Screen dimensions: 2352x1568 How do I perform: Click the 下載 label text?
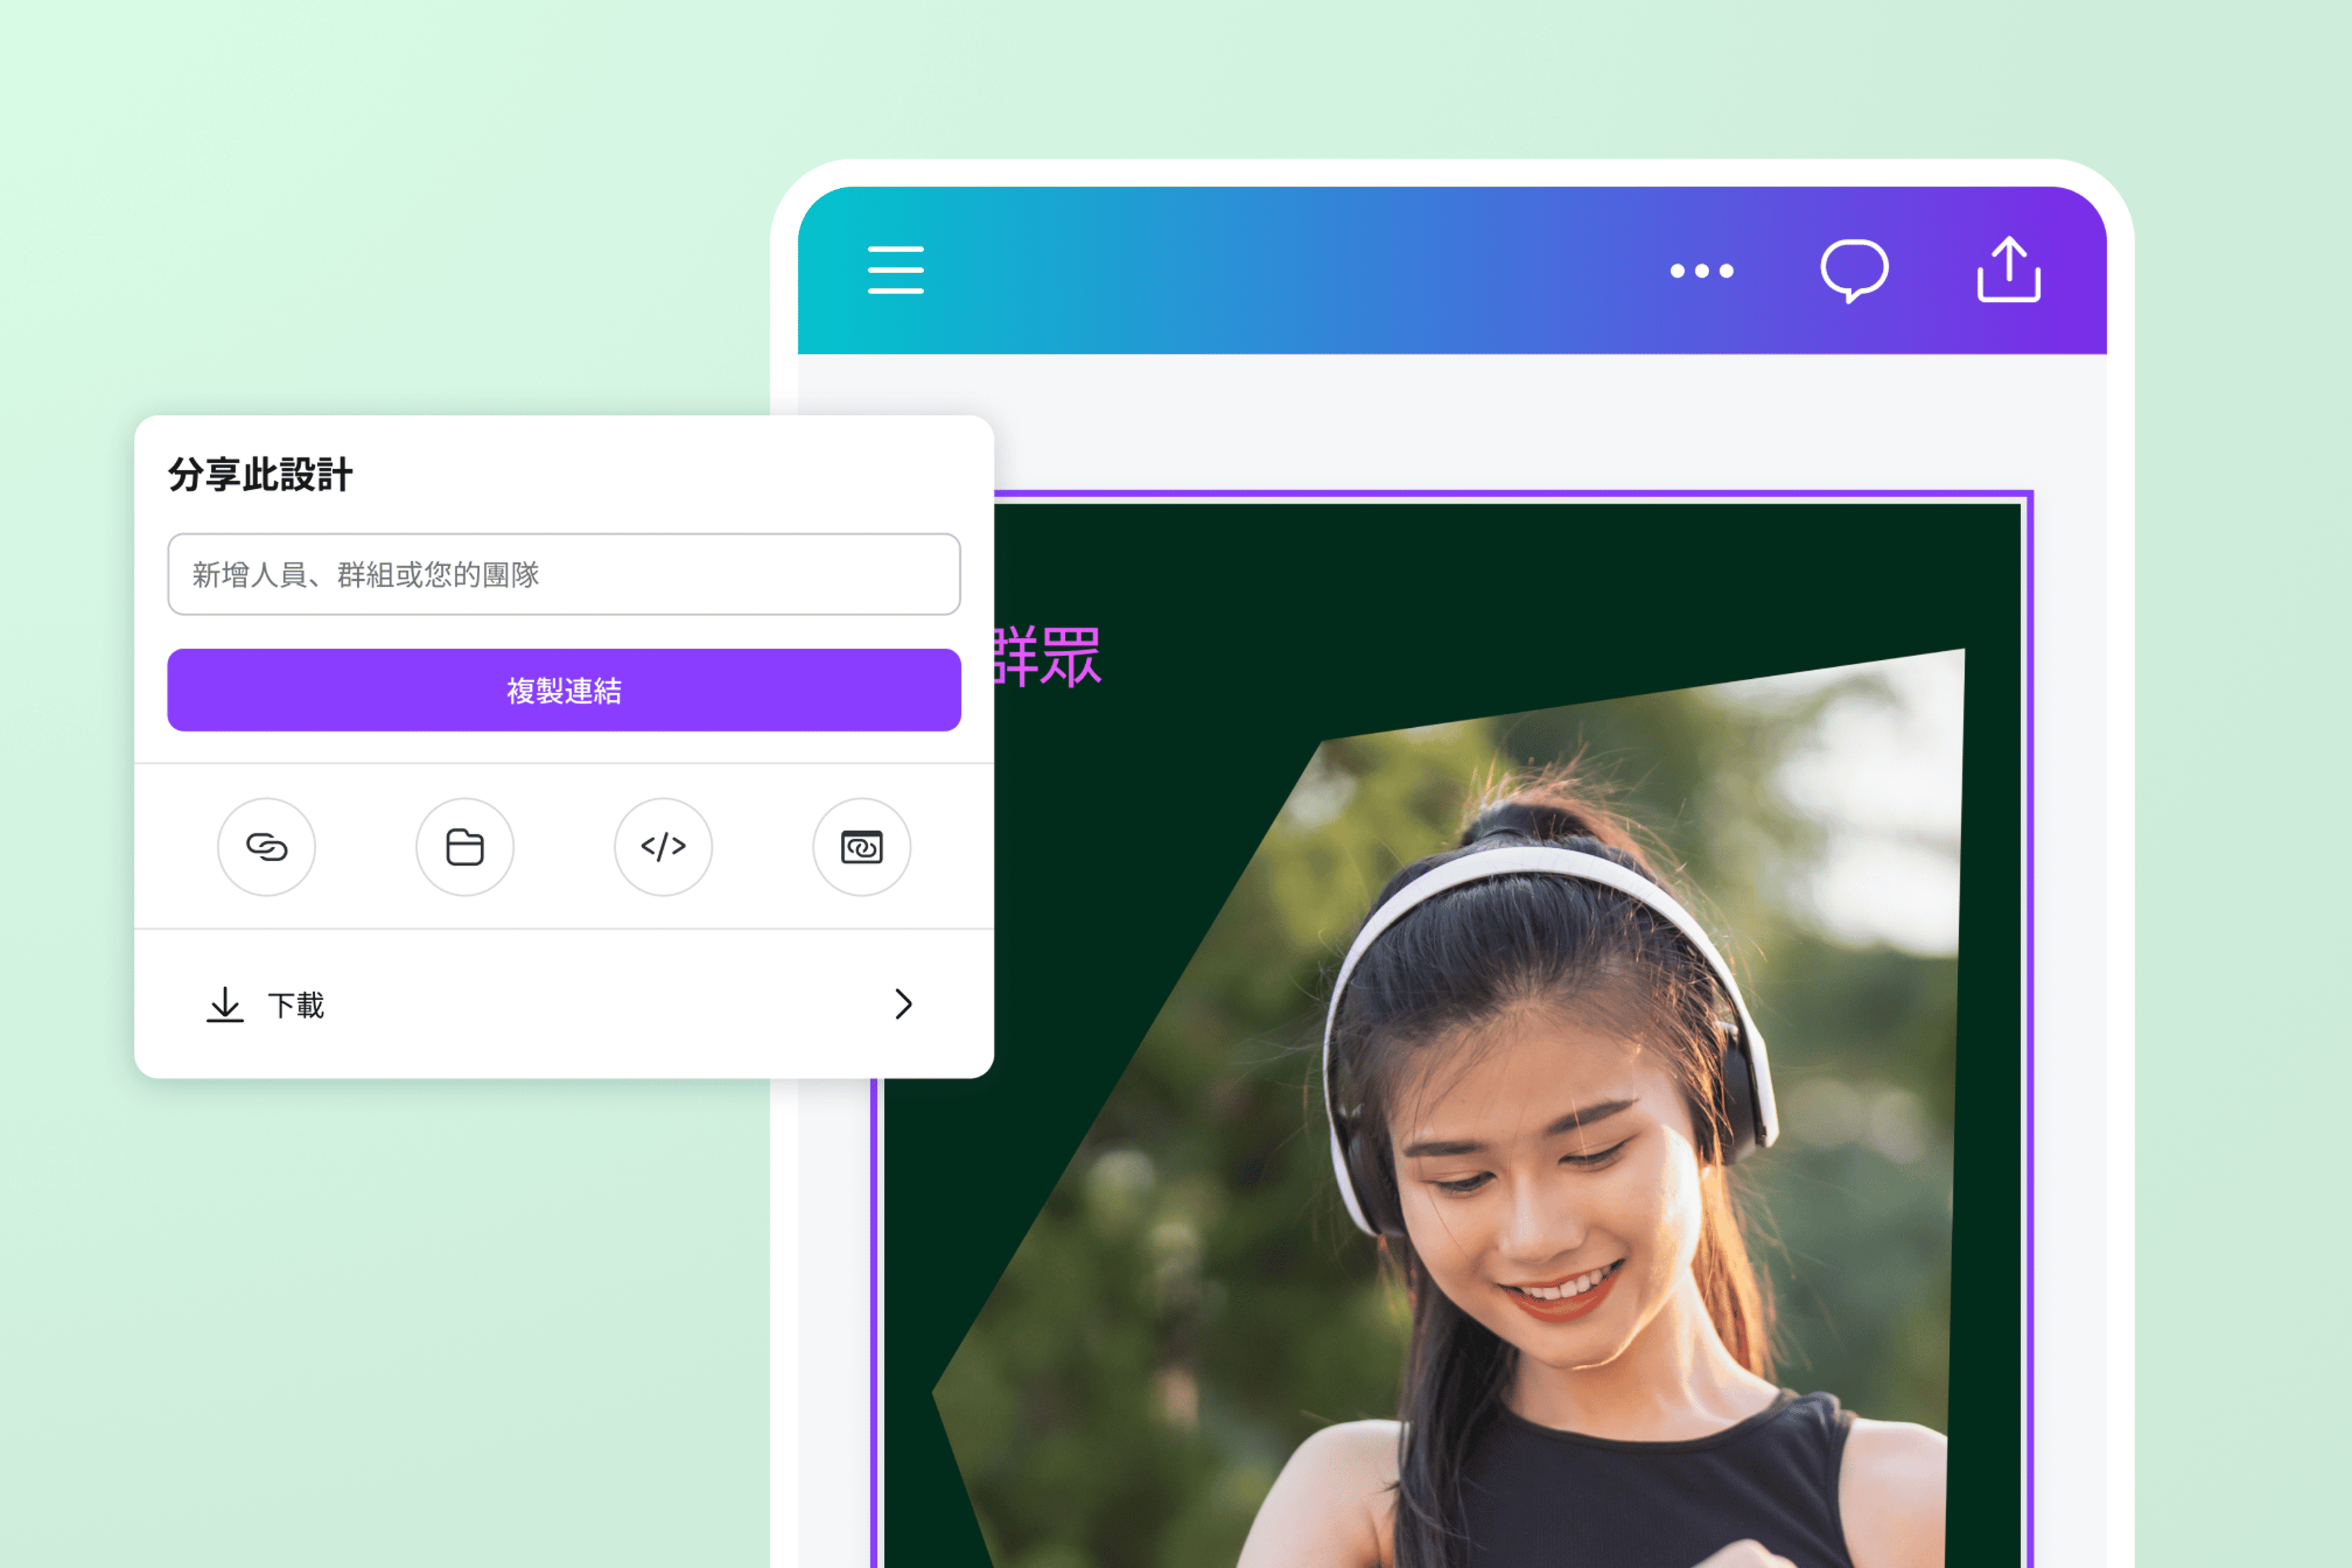296,1005
